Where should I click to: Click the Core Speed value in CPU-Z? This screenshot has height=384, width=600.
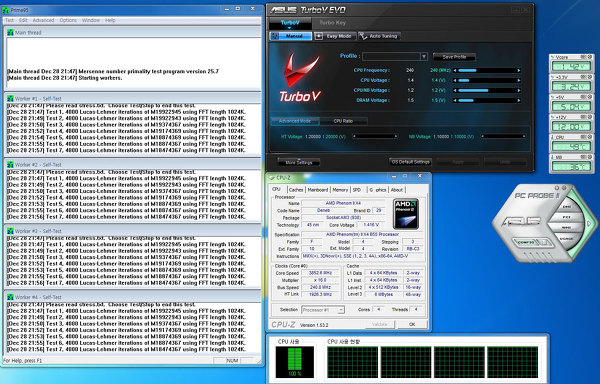coord(320,273)
